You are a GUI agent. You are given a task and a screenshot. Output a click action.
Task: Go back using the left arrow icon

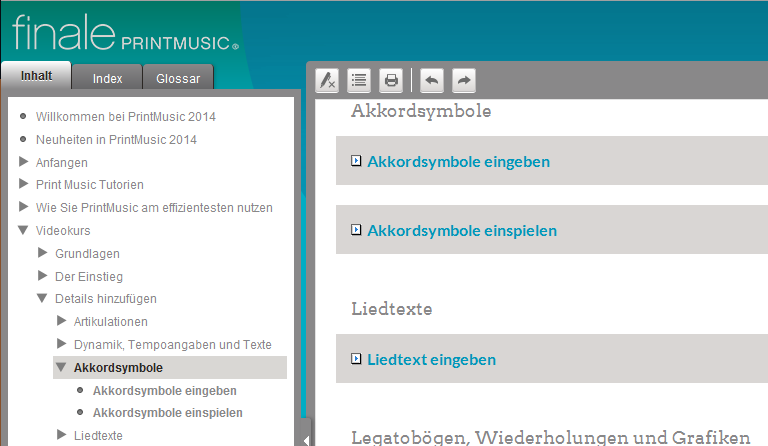431,80
